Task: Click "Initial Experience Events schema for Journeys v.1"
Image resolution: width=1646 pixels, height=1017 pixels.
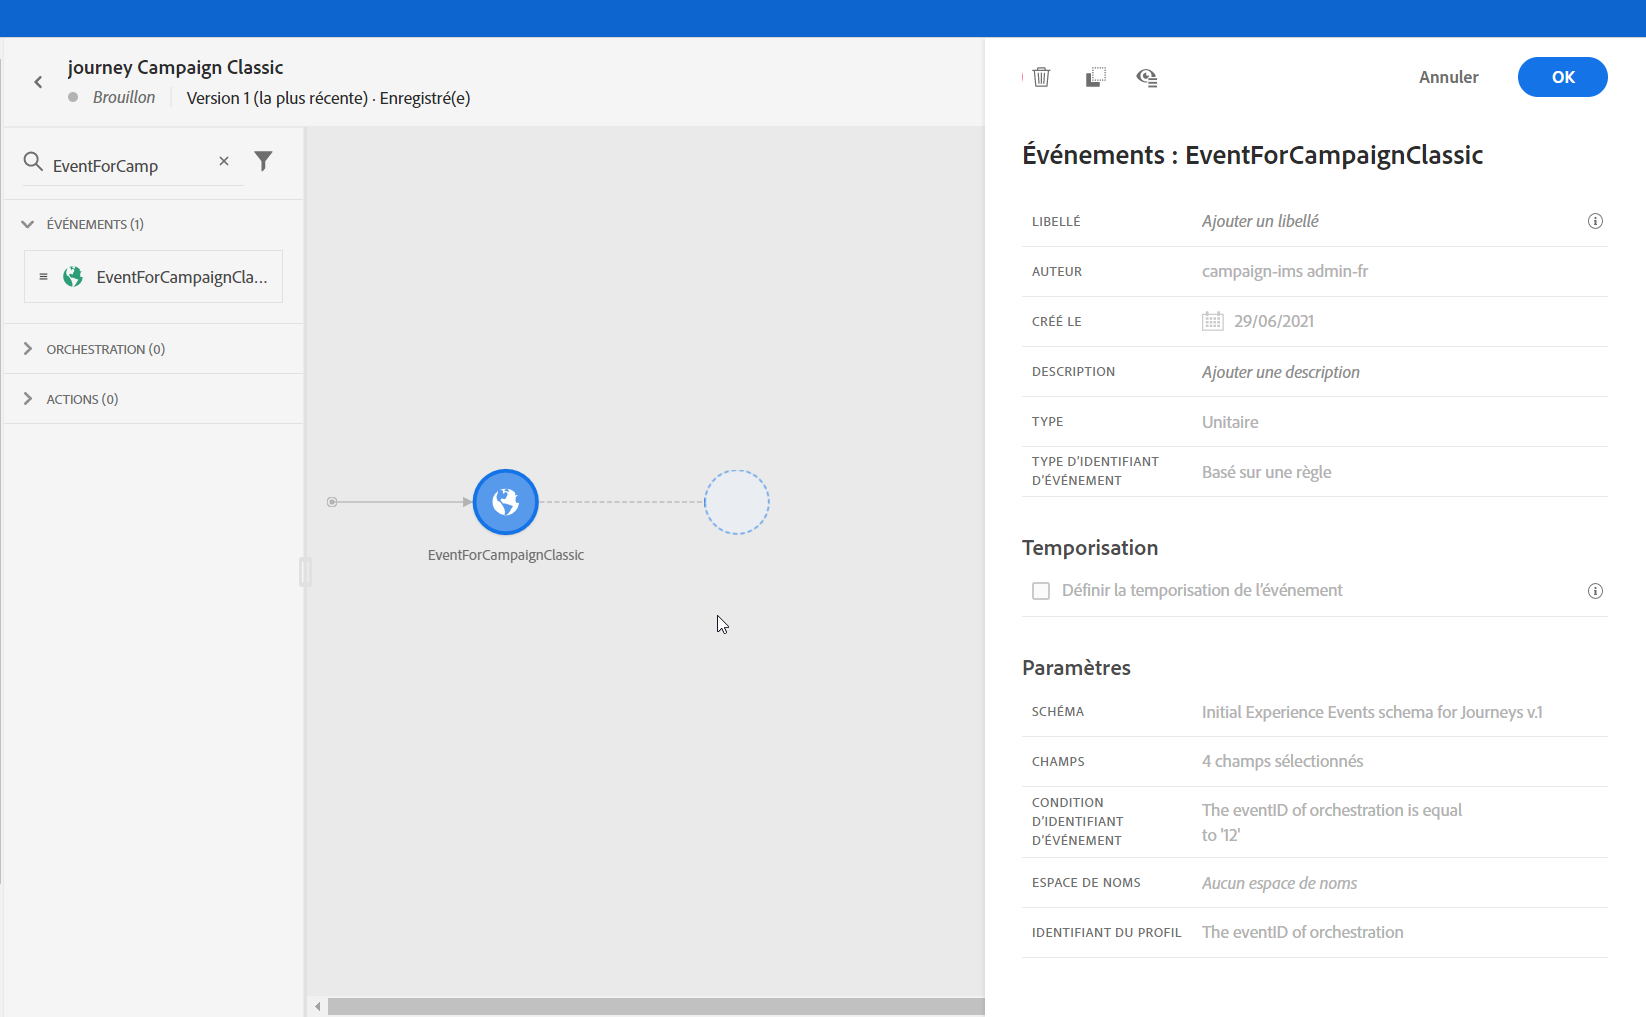Action: coord(1372,712)
